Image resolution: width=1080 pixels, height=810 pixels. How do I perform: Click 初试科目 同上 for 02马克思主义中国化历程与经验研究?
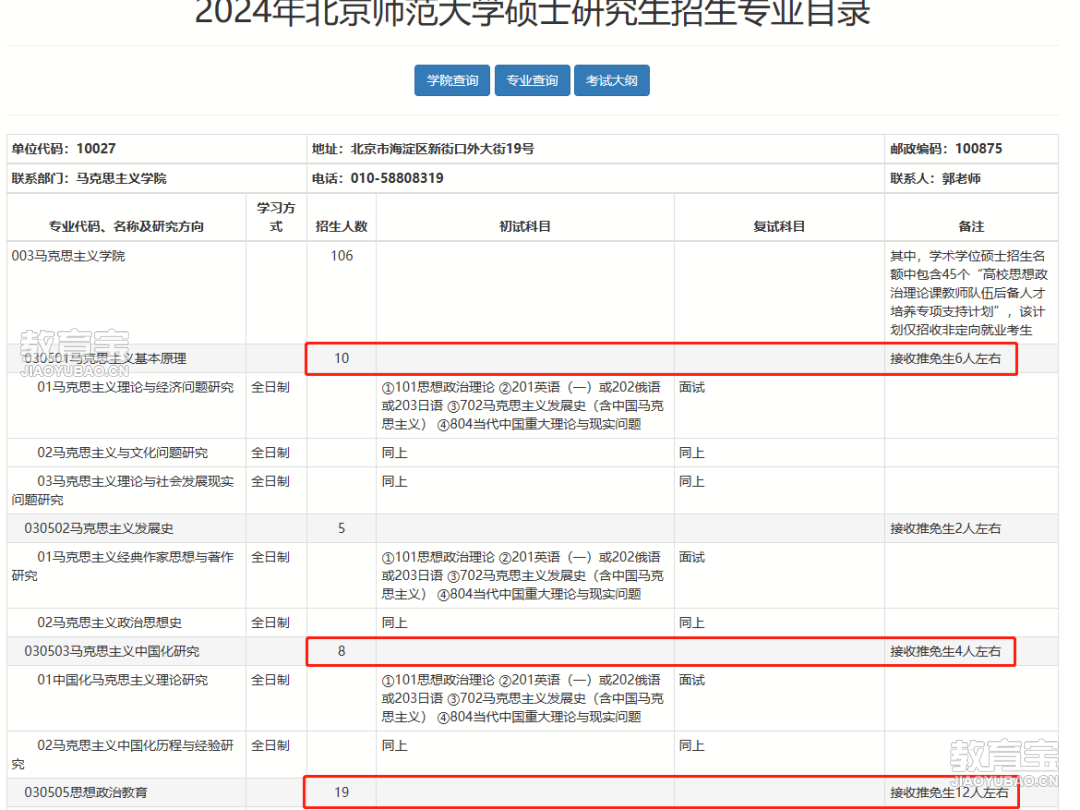pos(395,745)
